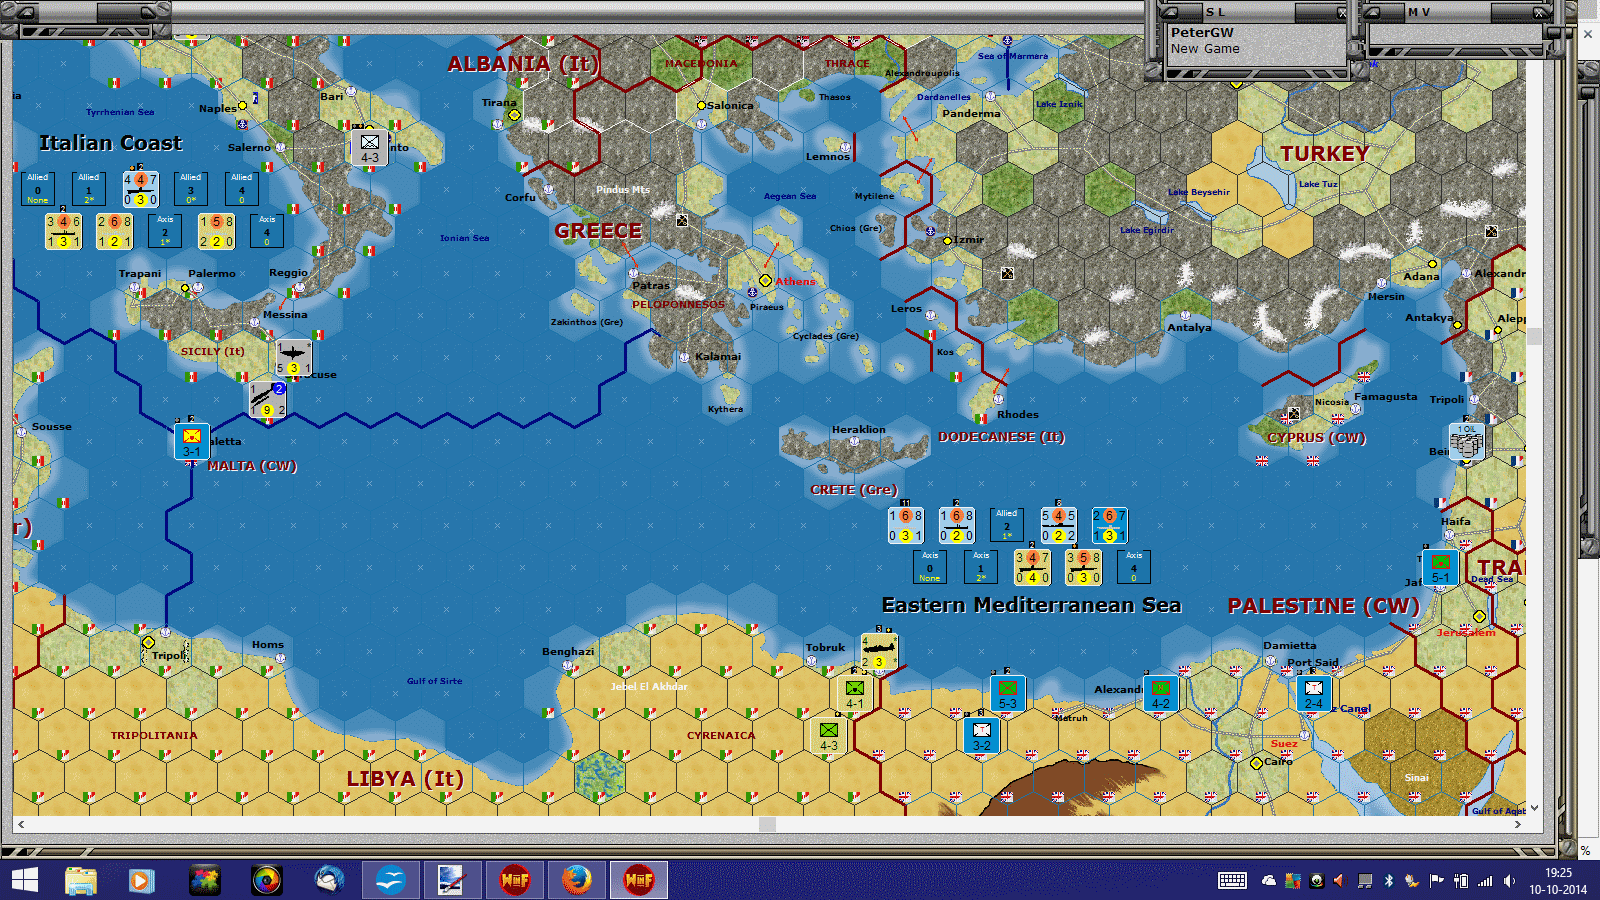Click the New Game text in S L panel
Image resolution: width=1600 pixels, height=900 pixels.
(x=1205, y=48)
